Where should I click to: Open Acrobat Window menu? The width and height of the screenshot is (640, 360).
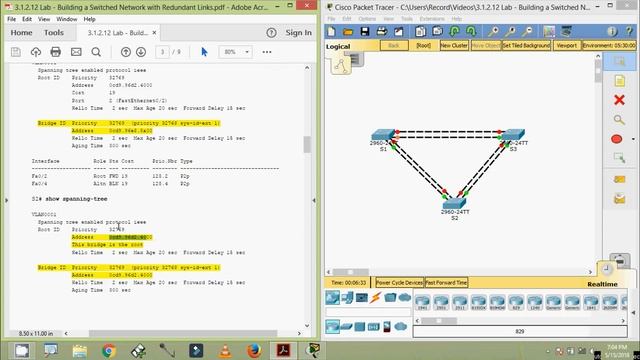click(67, 19)
